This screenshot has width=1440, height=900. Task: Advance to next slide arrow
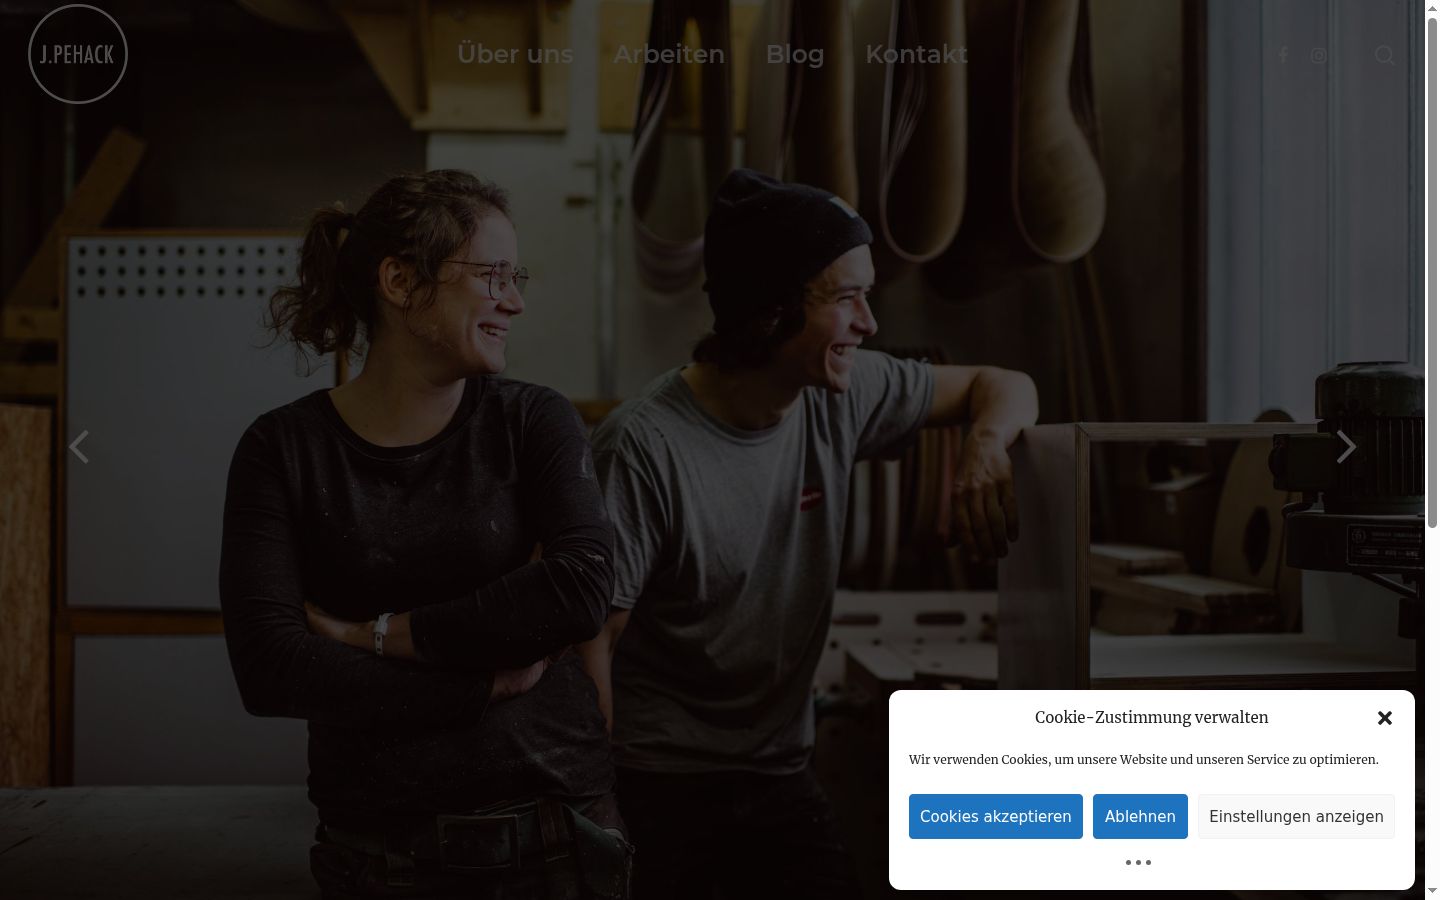point(1346,447)
